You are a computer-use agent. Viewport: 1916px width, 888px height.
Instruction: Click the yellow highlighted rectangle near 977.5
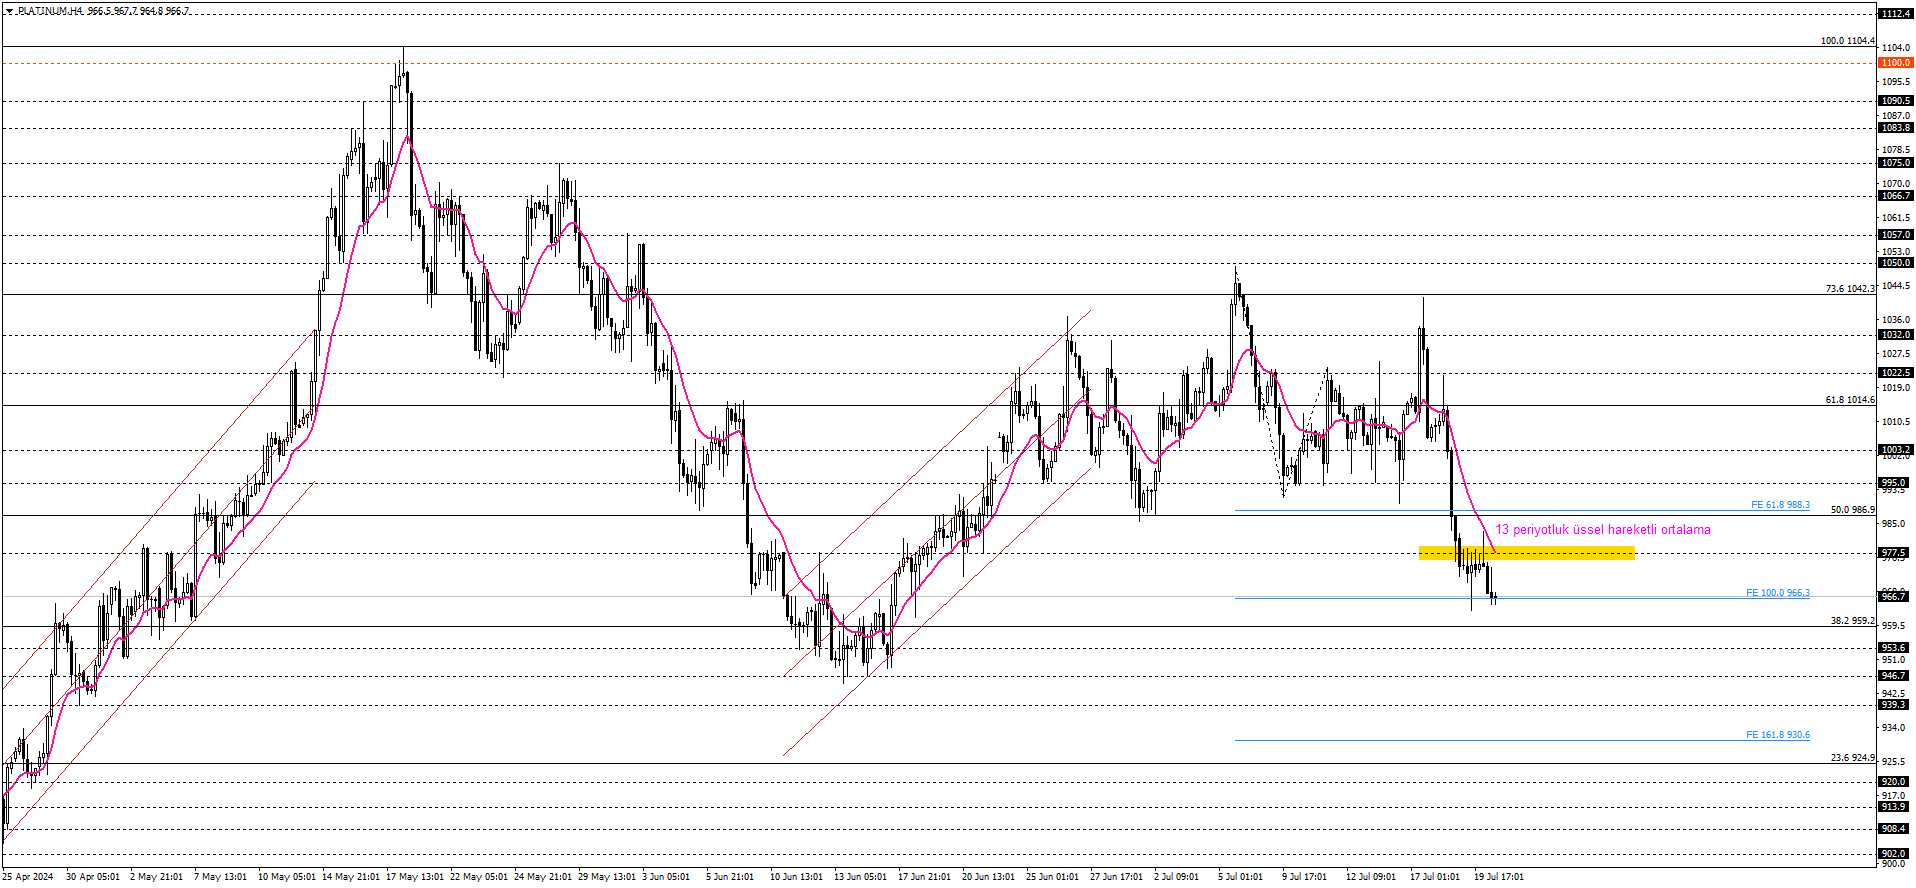pos(1527,552)
